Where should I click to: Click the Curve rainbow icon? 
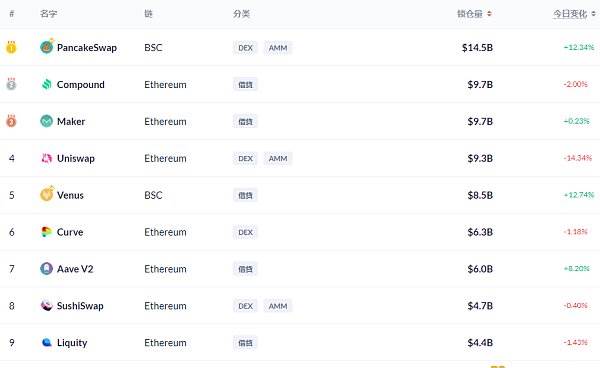point(47,232)
